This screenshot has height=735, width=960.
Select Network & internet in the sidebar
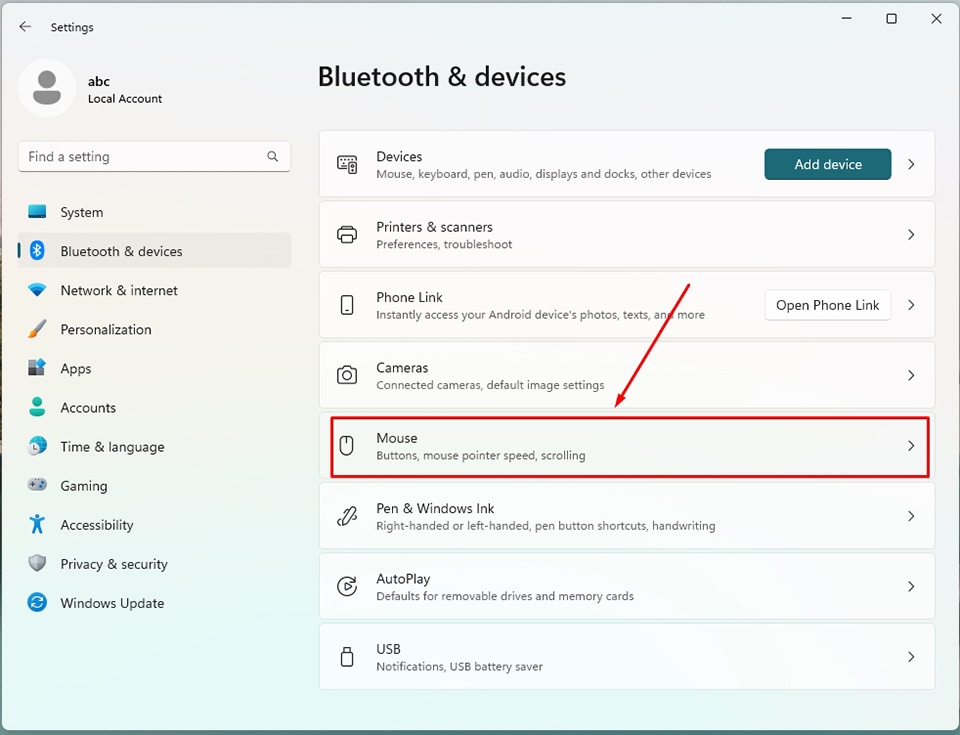(154, 290)
